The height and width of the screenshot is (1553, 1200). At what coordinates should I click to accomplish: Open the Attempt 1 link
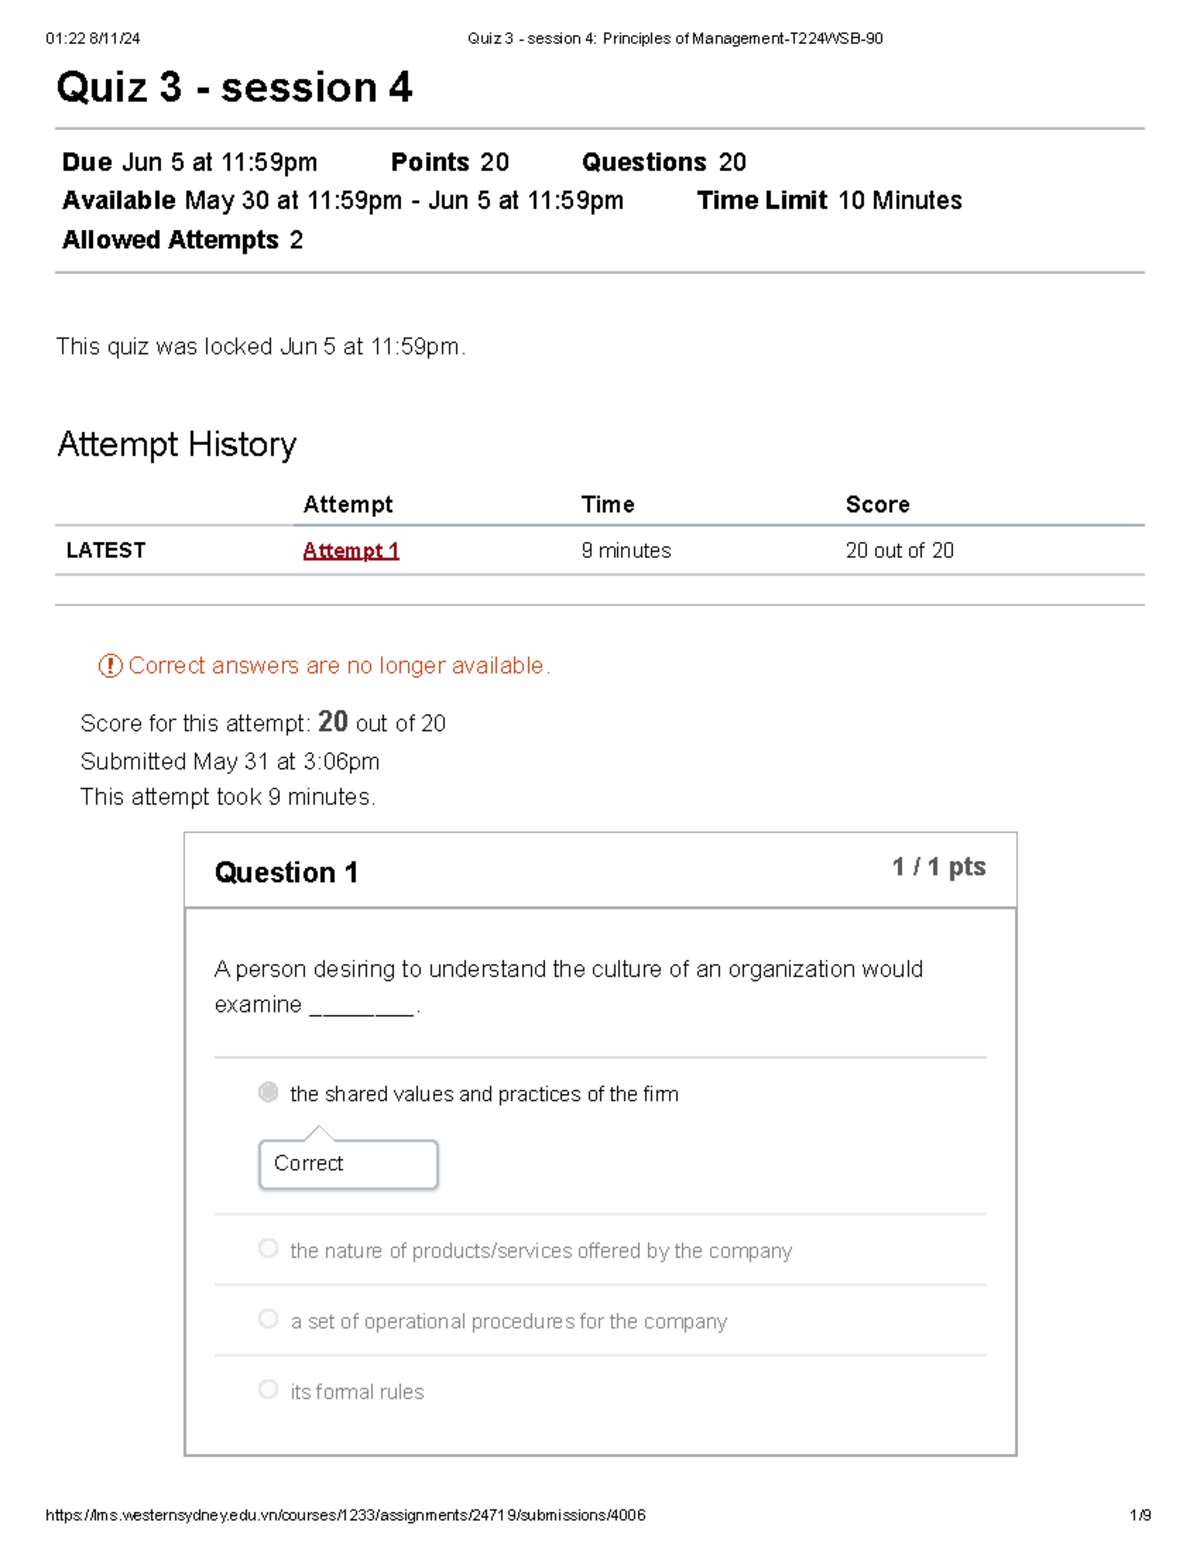tap(351, 551)
